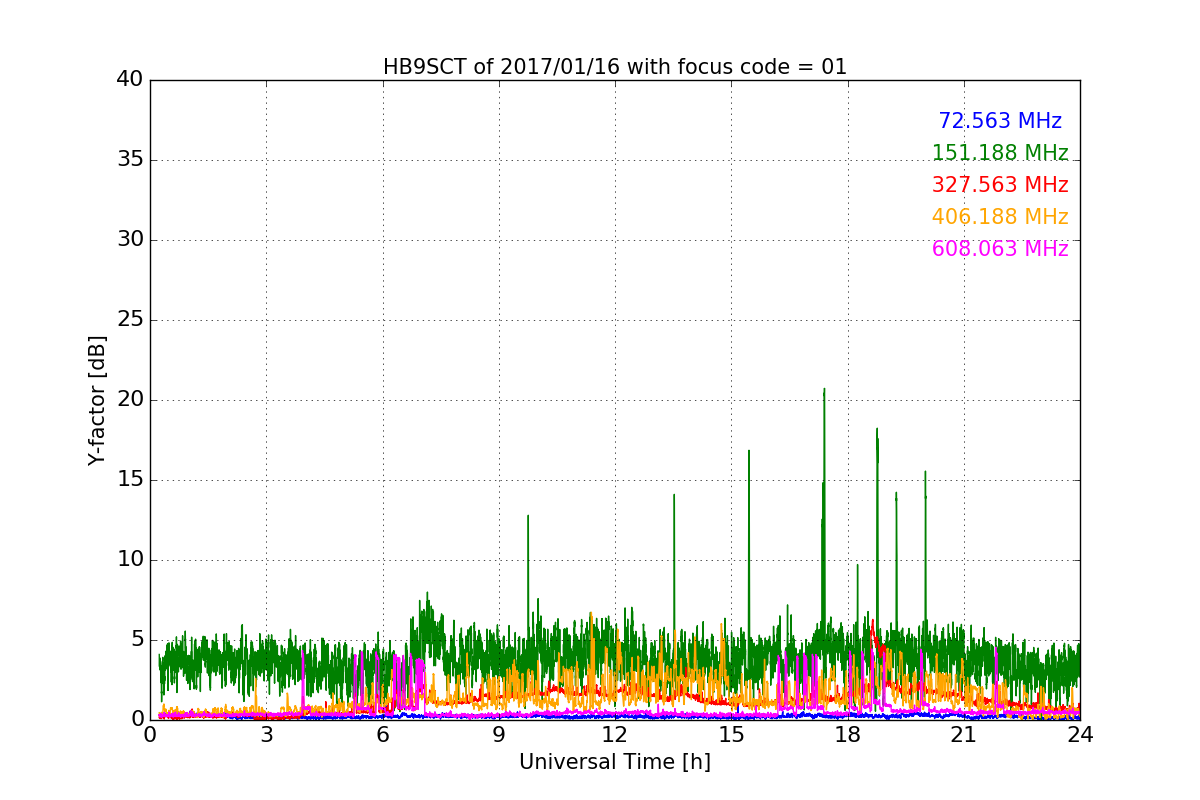
Task: Click the y-axis tick label 35
Action: click(x=130, y=160)
